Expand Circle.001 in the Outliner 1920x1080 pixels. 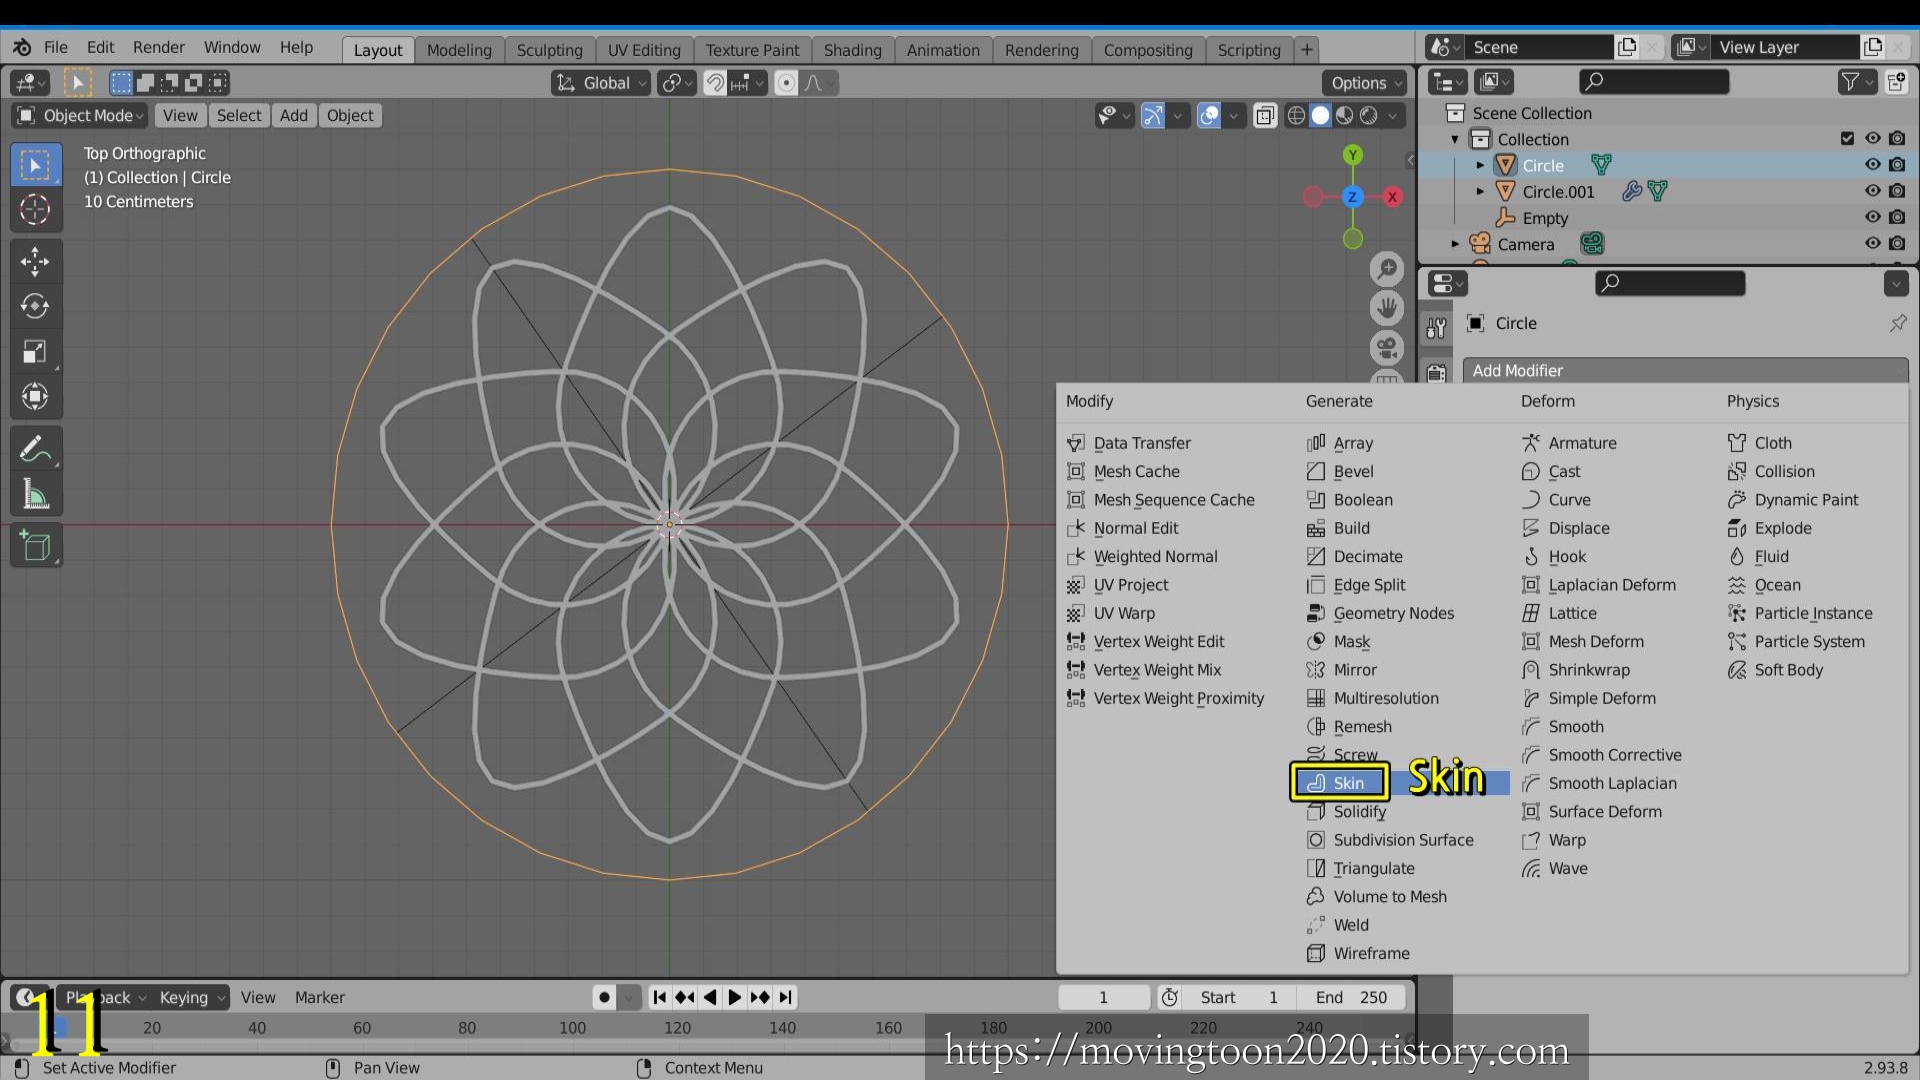1480,191
